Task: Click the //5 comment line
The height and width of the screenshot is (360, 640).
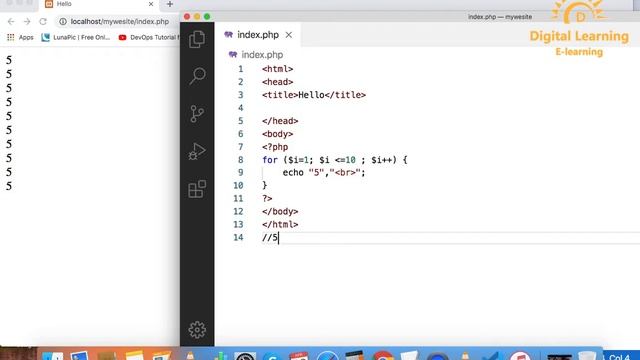Action: point(270,238)
